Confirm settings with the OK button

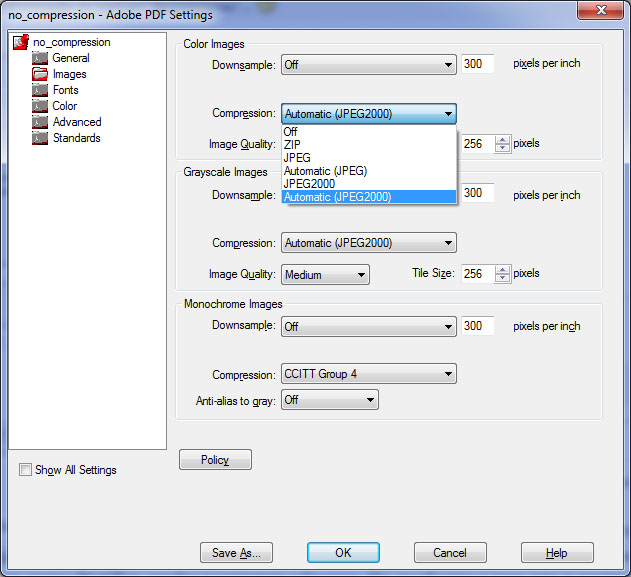point(343,552)
